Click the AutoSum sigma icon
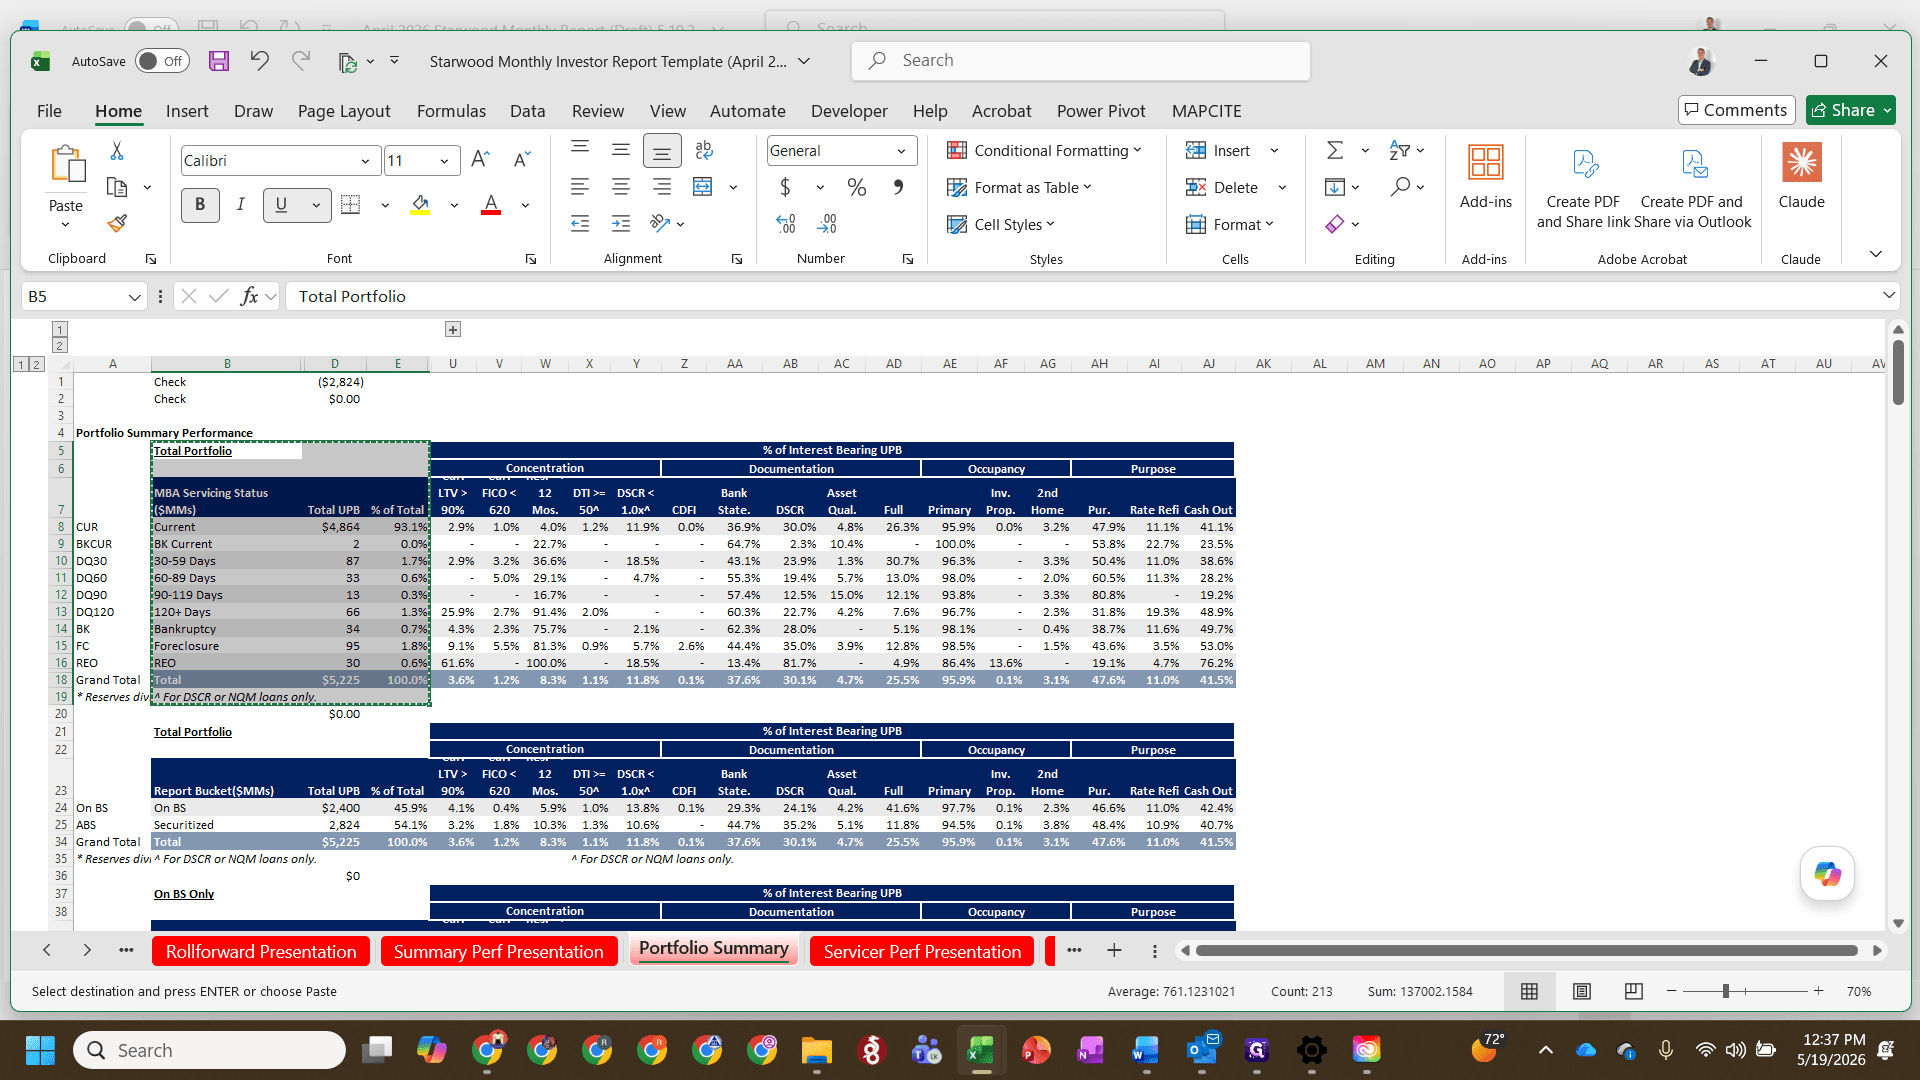The width and height of the screenshot is (1920, 1080). point(1335,150)
